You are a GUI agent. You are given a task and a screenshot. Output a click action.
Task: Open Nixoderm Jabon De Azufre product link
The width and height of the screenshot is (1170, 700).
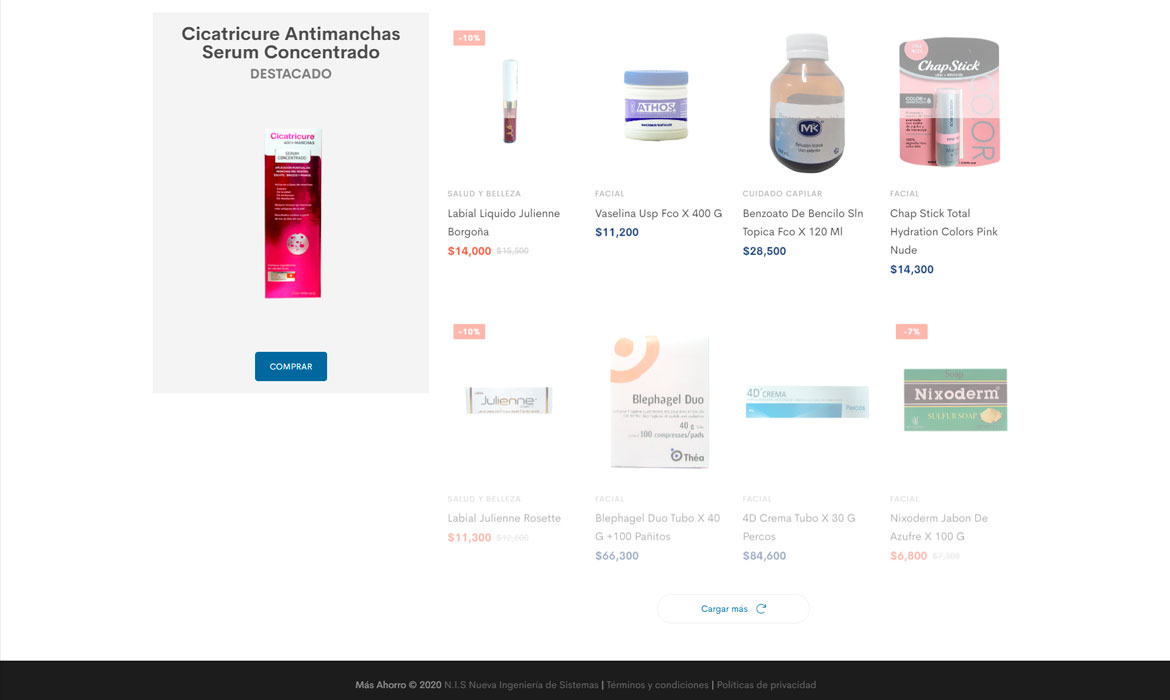[939, 527]
